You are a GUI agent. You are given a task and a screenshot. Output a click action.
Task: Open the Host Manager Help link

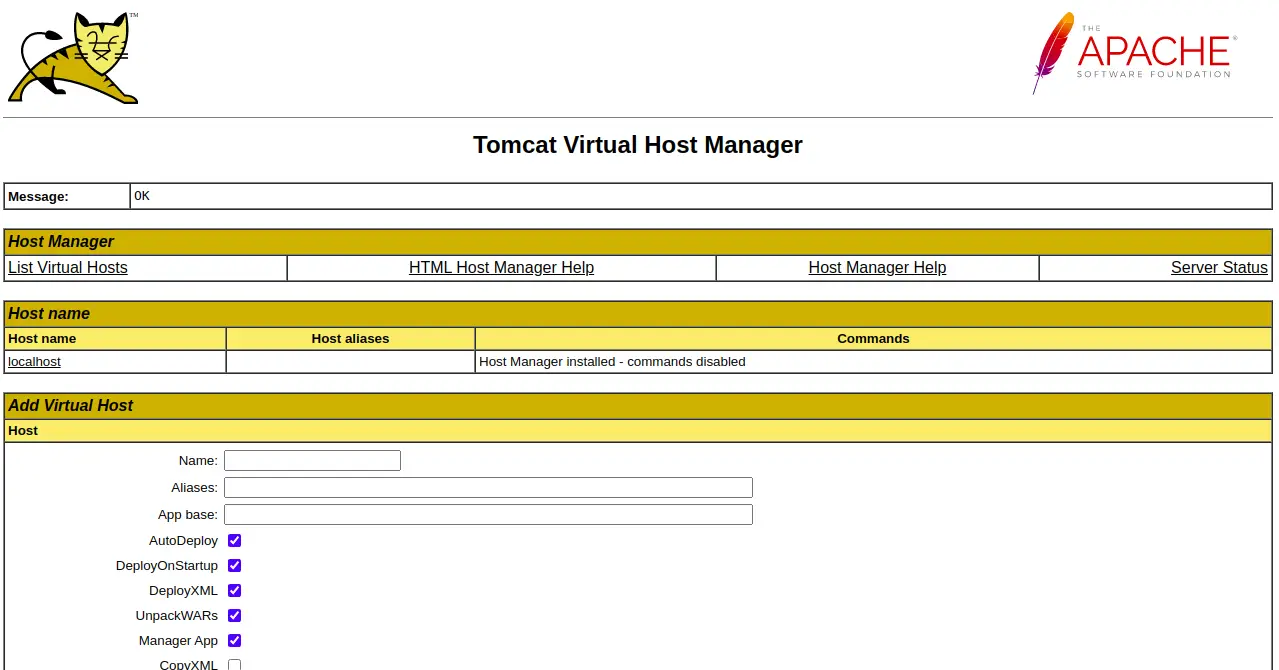(x=877, y=268)
